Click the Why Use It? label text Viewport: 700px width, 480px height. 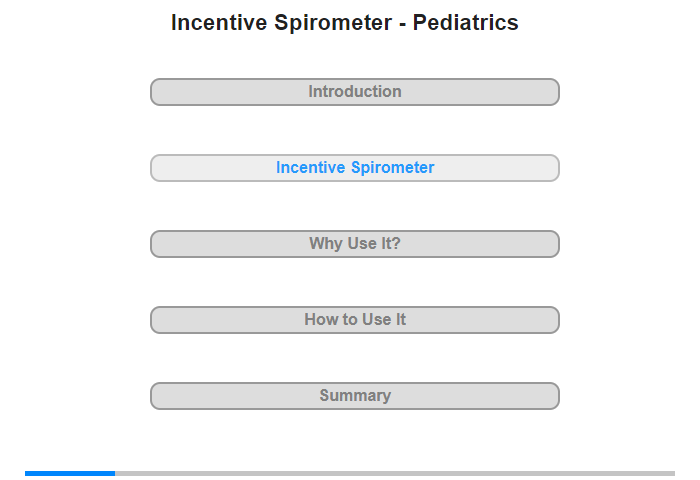pos(355,243)
